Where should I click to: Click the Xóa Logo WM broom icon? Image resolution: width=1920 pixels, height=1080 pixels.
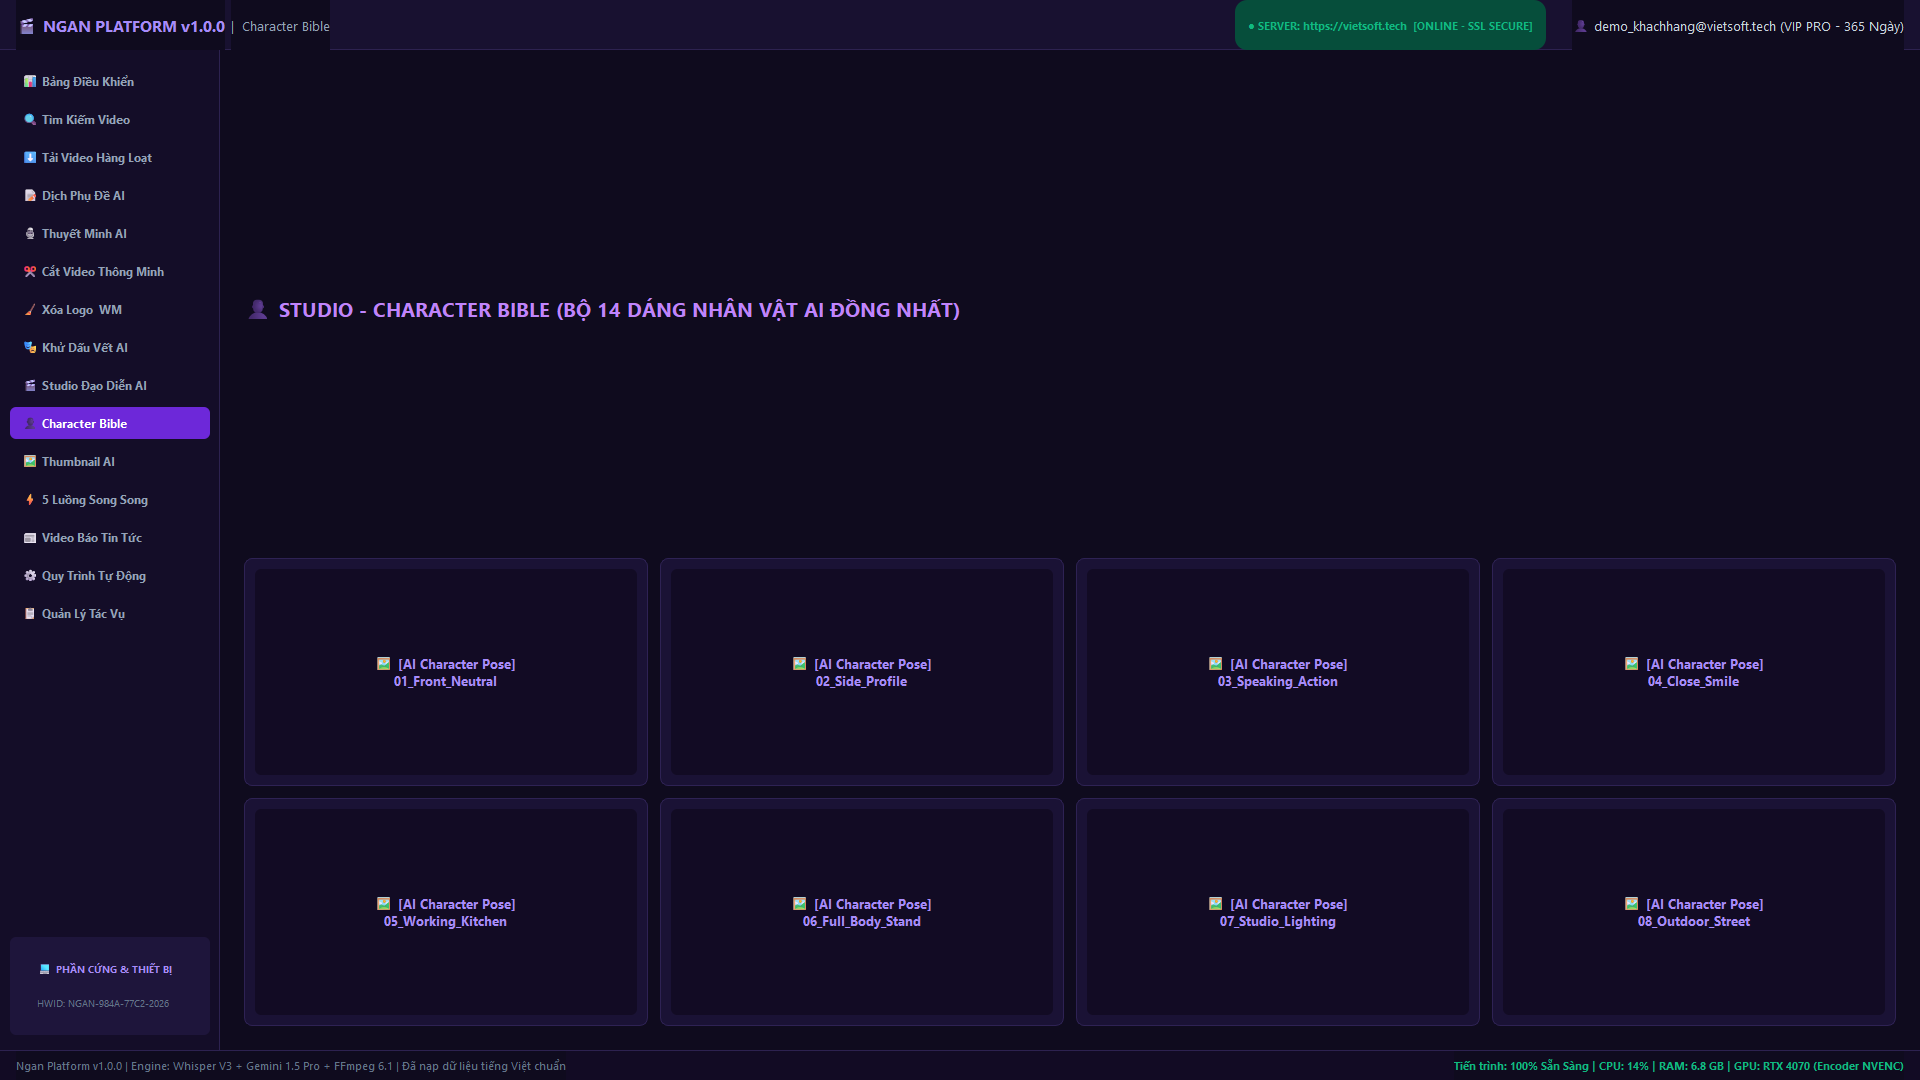click(x=30, y=310)
